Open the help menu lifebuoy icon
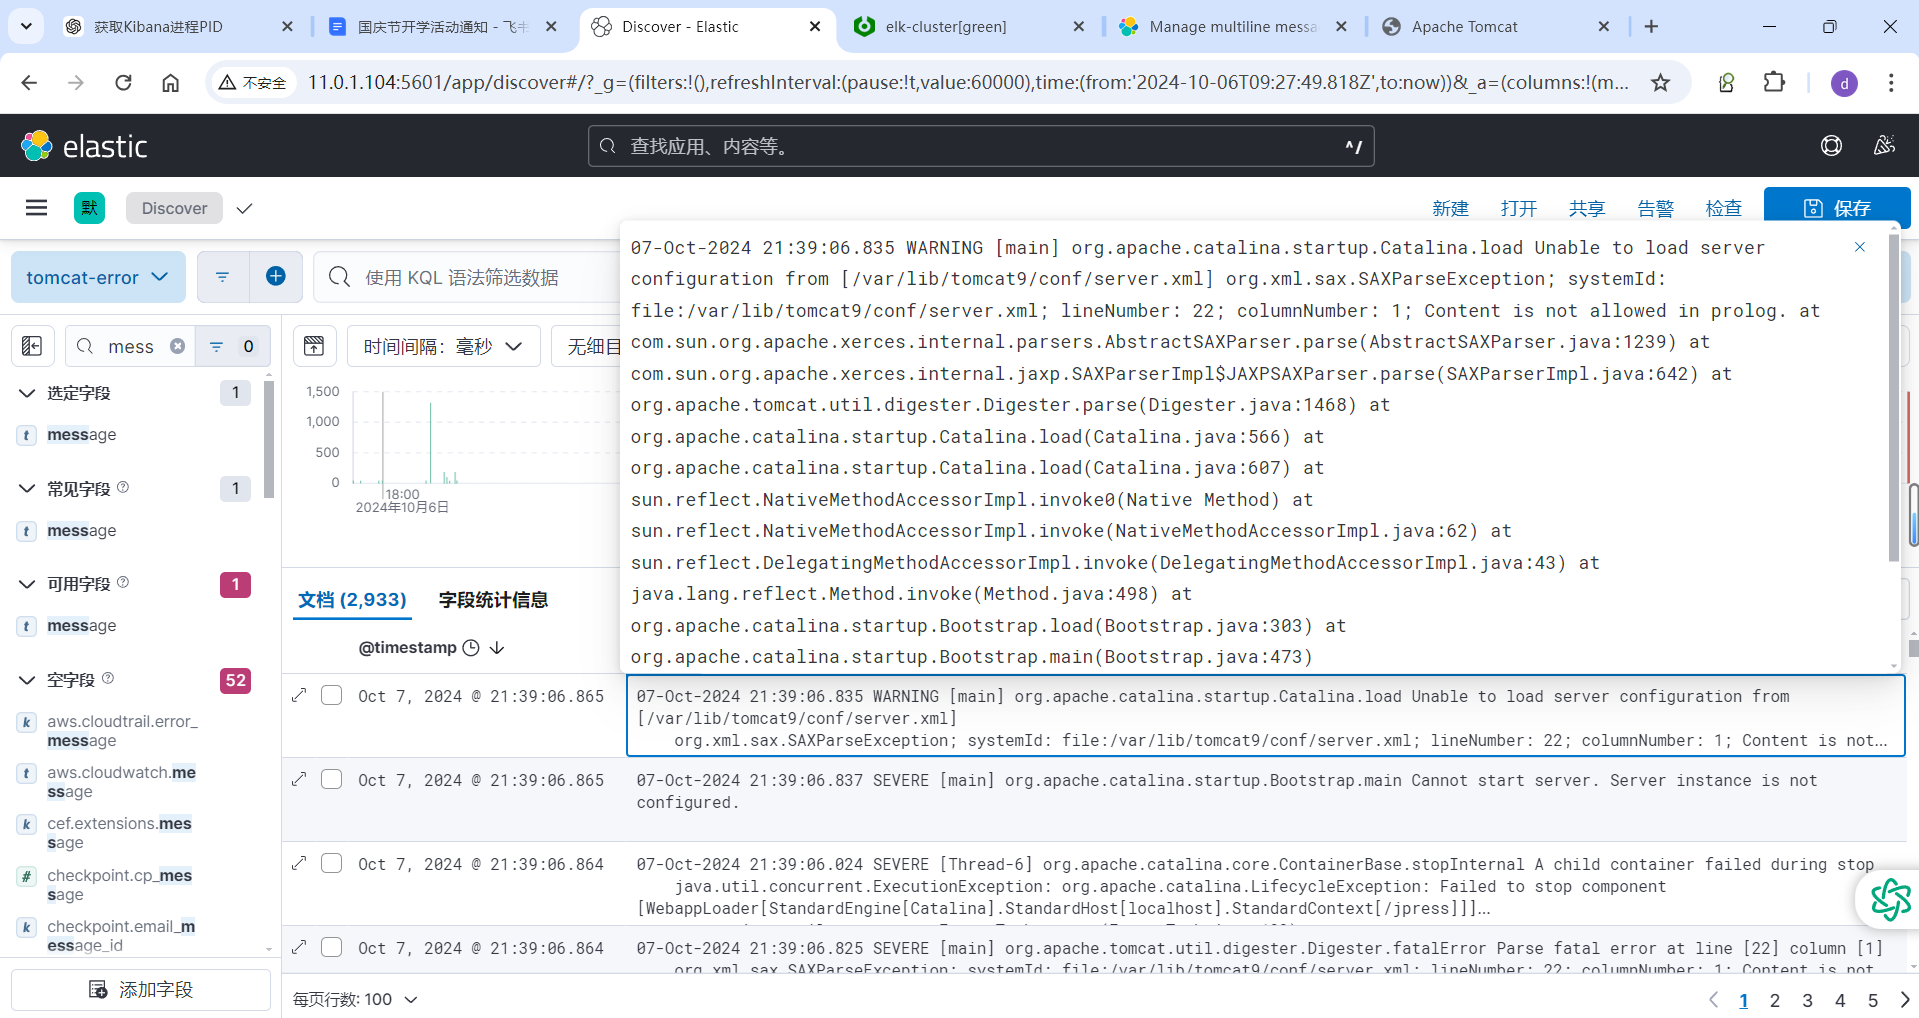The image size is (1919, 1018). (x=1831, y=146)
